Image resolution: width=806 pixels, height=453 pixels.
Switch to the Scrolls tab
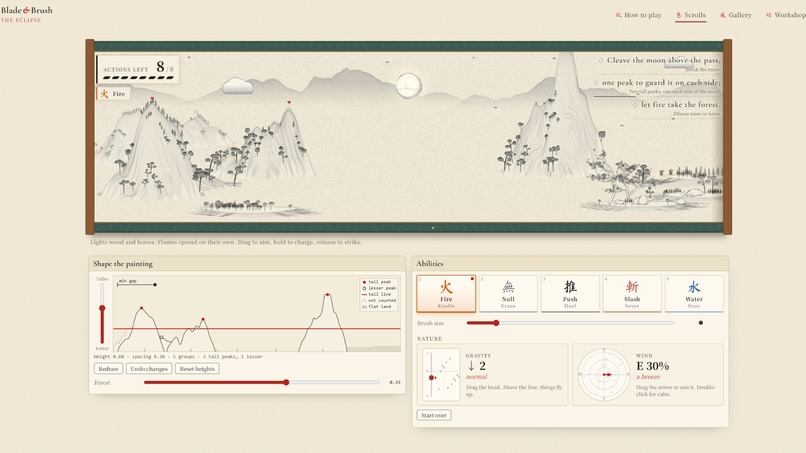coord(691,15)
